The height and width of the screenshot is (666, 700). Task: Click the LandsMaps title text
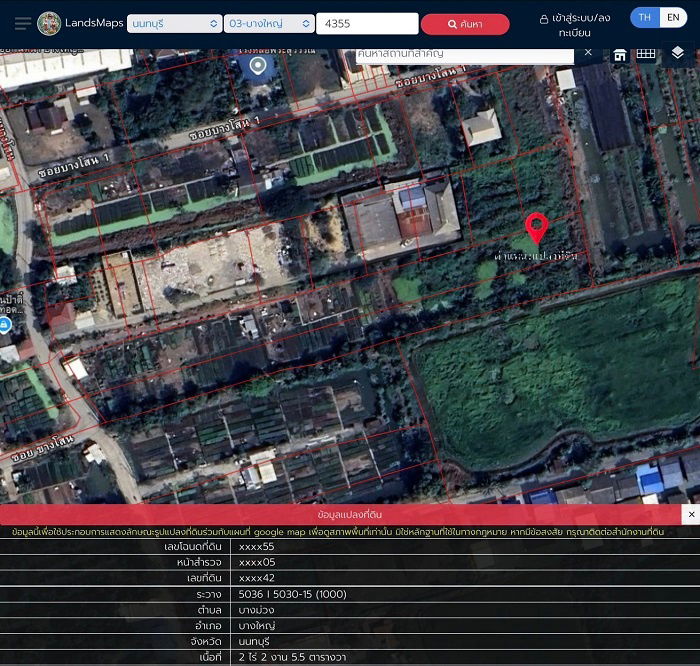coord(92,23)
